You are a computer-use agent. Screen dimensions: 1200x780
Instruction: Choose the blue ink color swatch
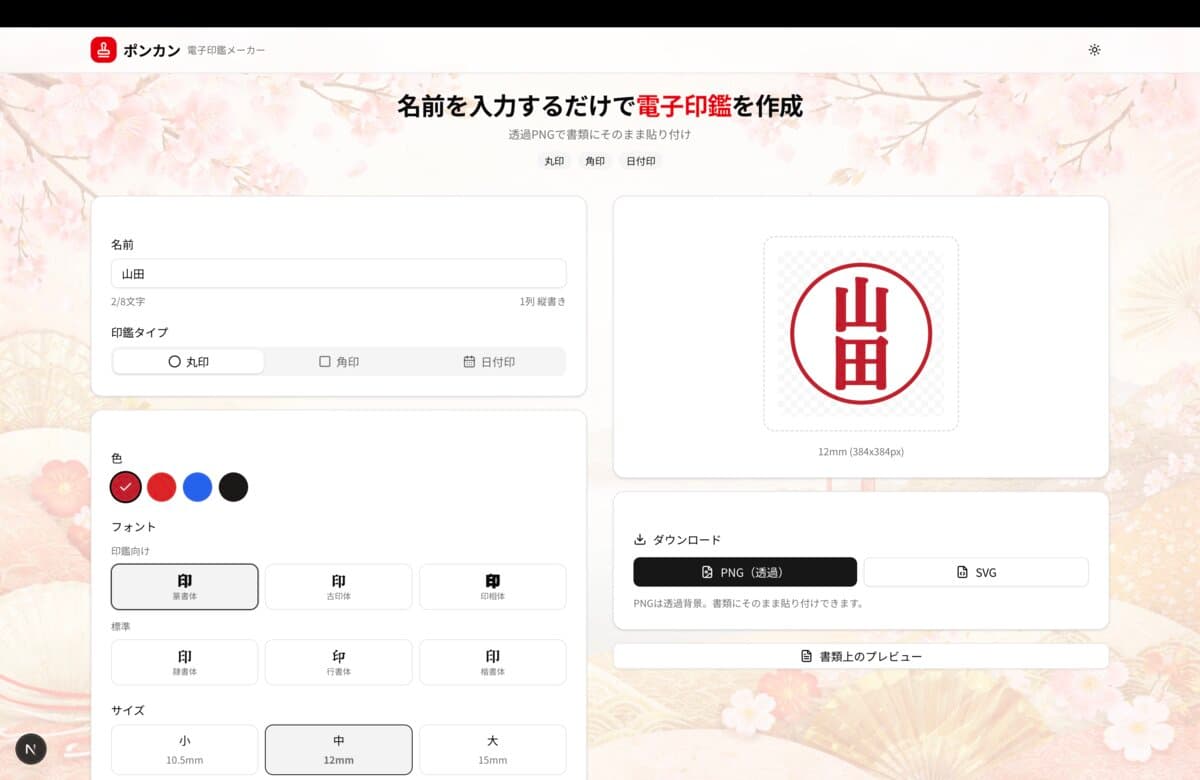[x=197, y=487]
